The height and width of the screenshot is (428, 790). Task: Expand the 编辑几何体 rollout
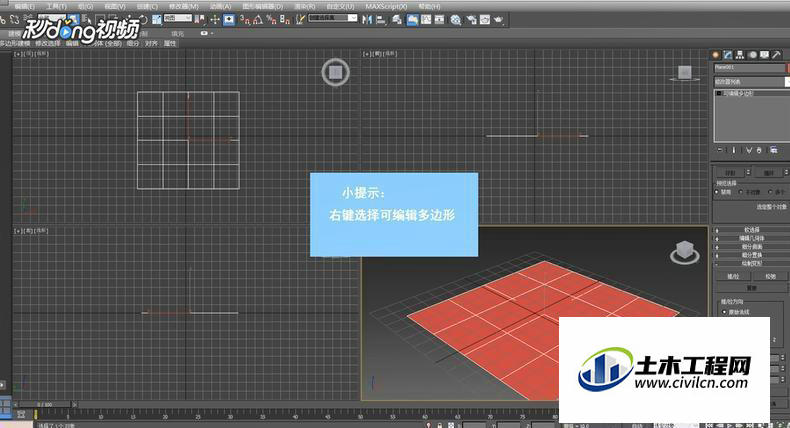(x=752, y=238)
